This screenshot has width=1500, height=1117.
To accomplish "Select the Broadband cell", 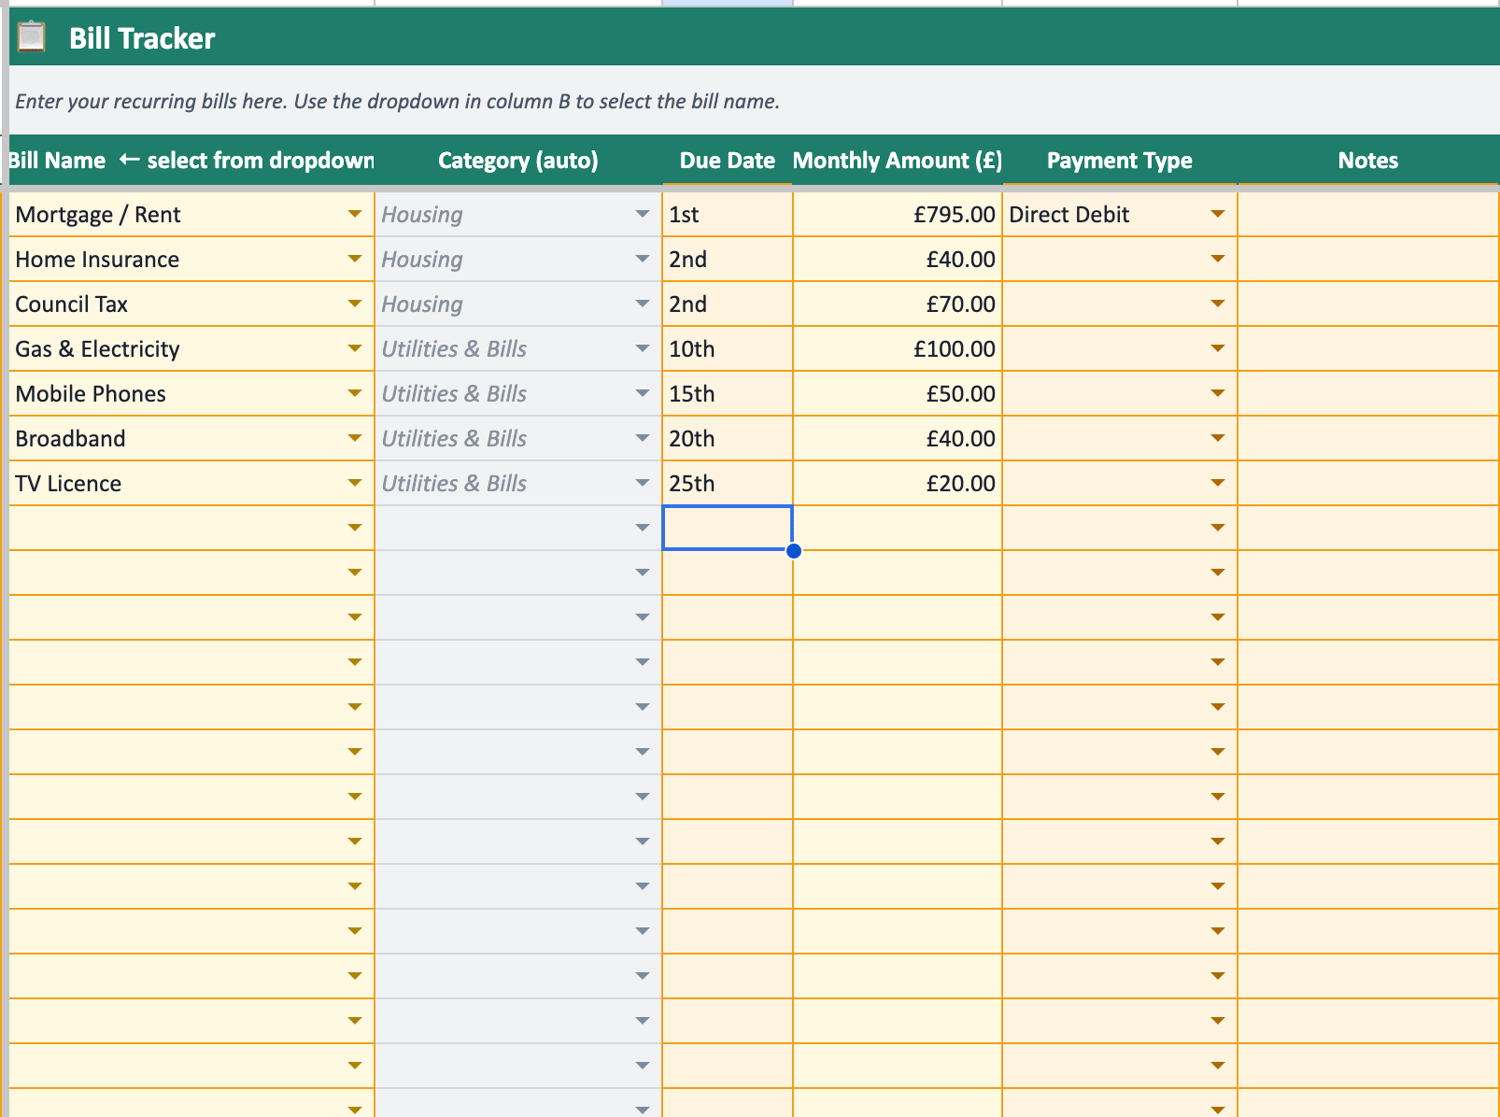I will point(191,438).
